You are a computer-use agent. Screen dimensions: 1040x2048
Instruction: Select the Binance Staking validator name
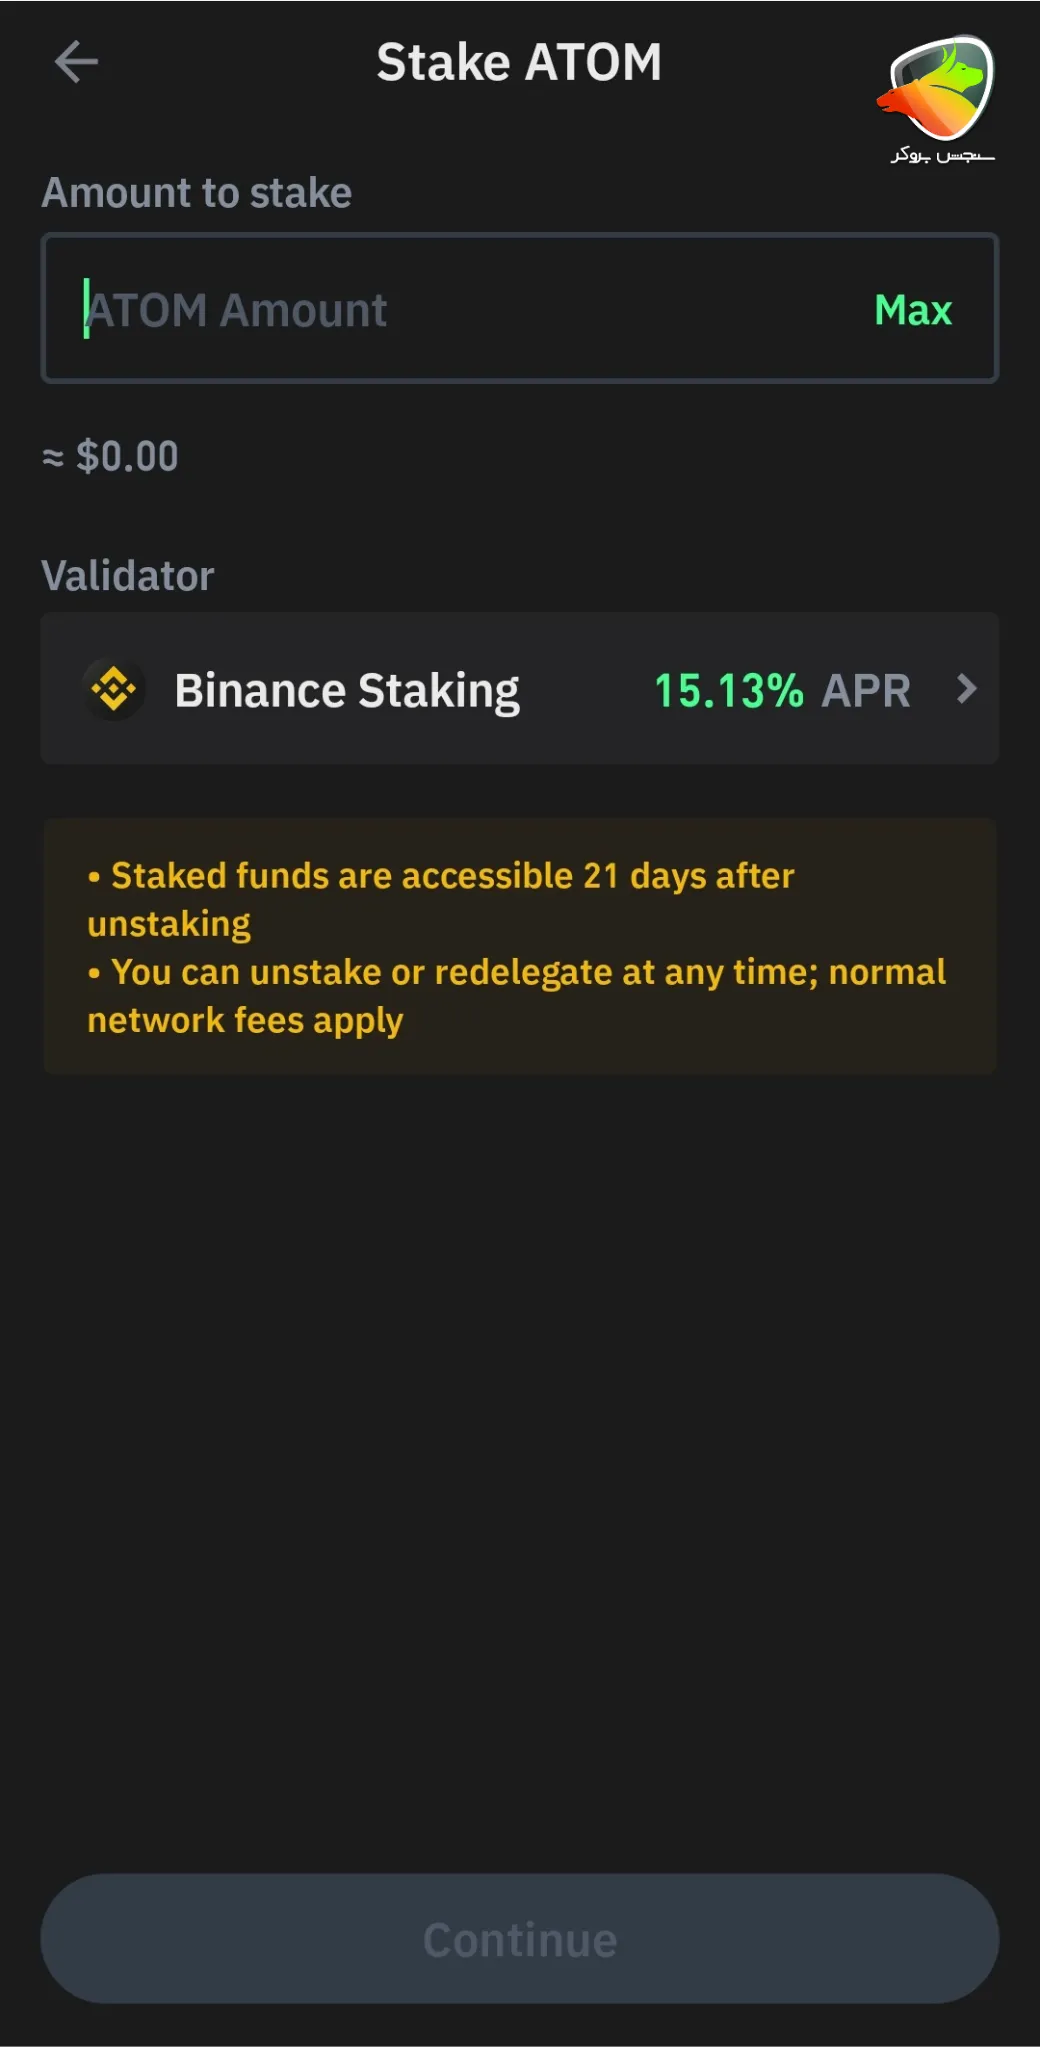point(347,691)
